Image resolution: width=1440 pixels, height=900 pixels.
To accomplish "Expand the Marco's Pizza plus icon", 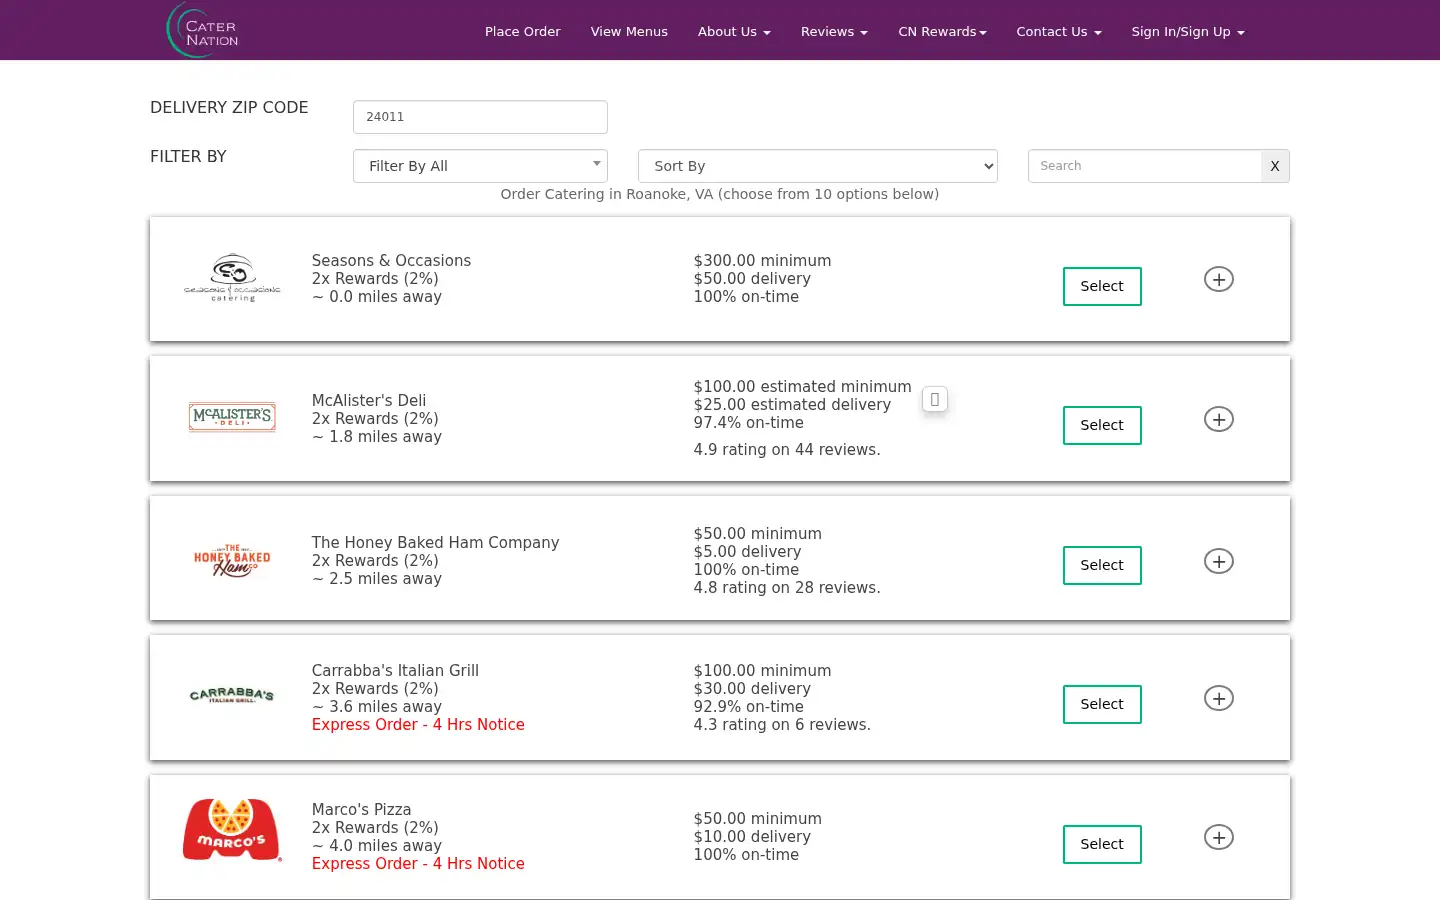I will click(1218, 837).
